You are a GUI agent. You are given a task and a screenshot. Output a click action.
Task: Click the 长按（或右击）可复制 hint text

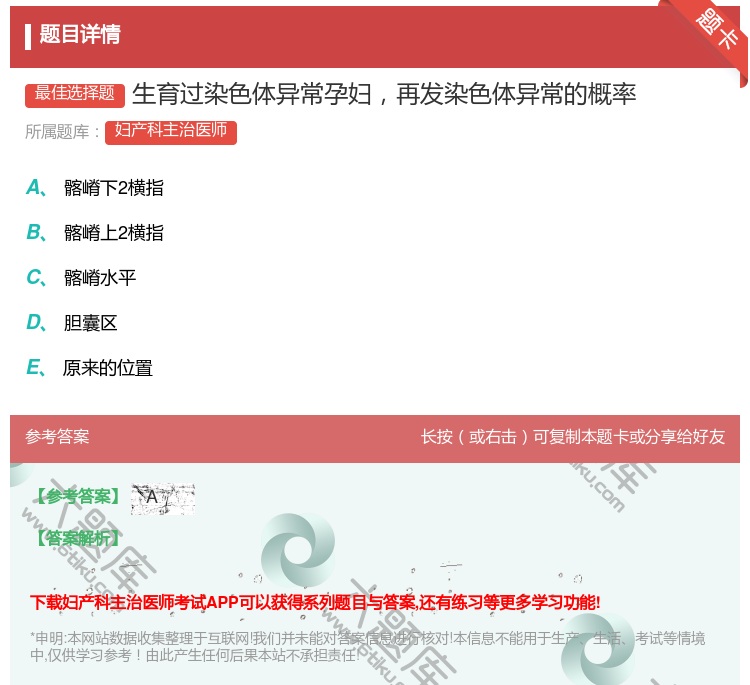[x=573, y=437]
